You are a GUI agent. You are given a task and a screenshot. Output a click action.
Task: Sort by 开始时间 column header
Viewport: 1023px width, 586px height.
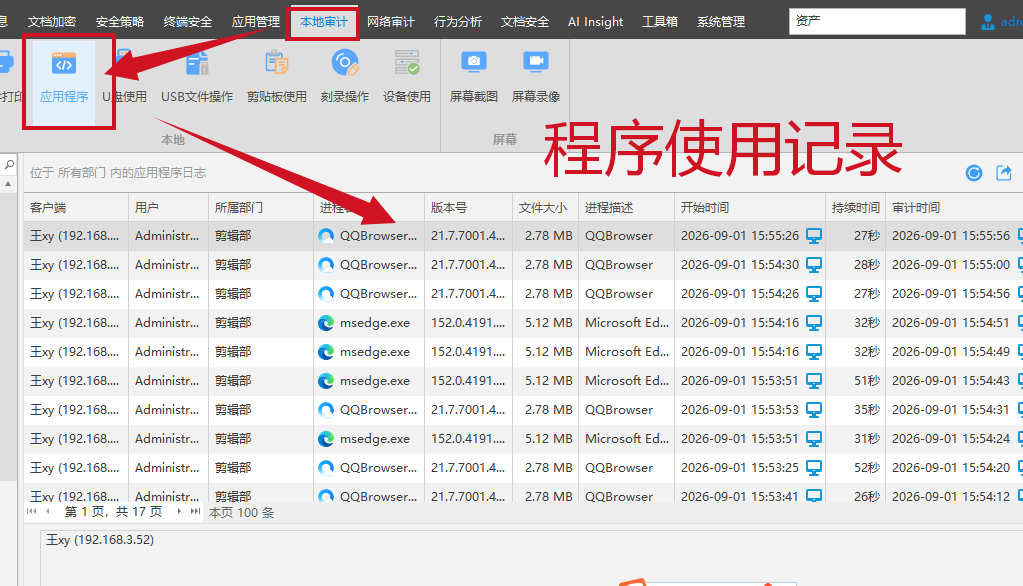click(750, 208)
